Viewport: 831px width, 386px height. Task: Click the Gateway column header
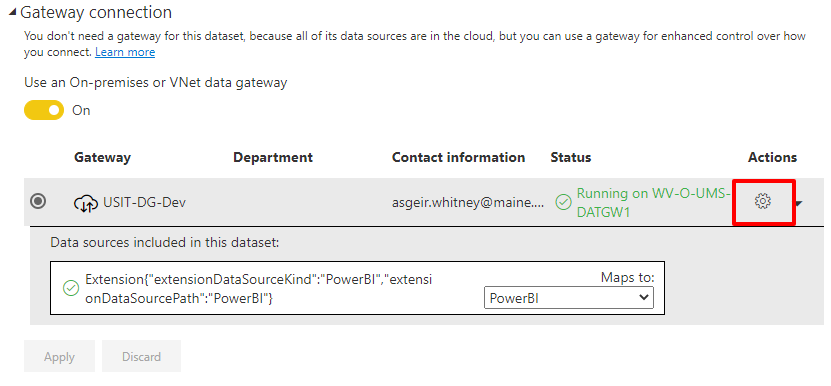point(102,157)
